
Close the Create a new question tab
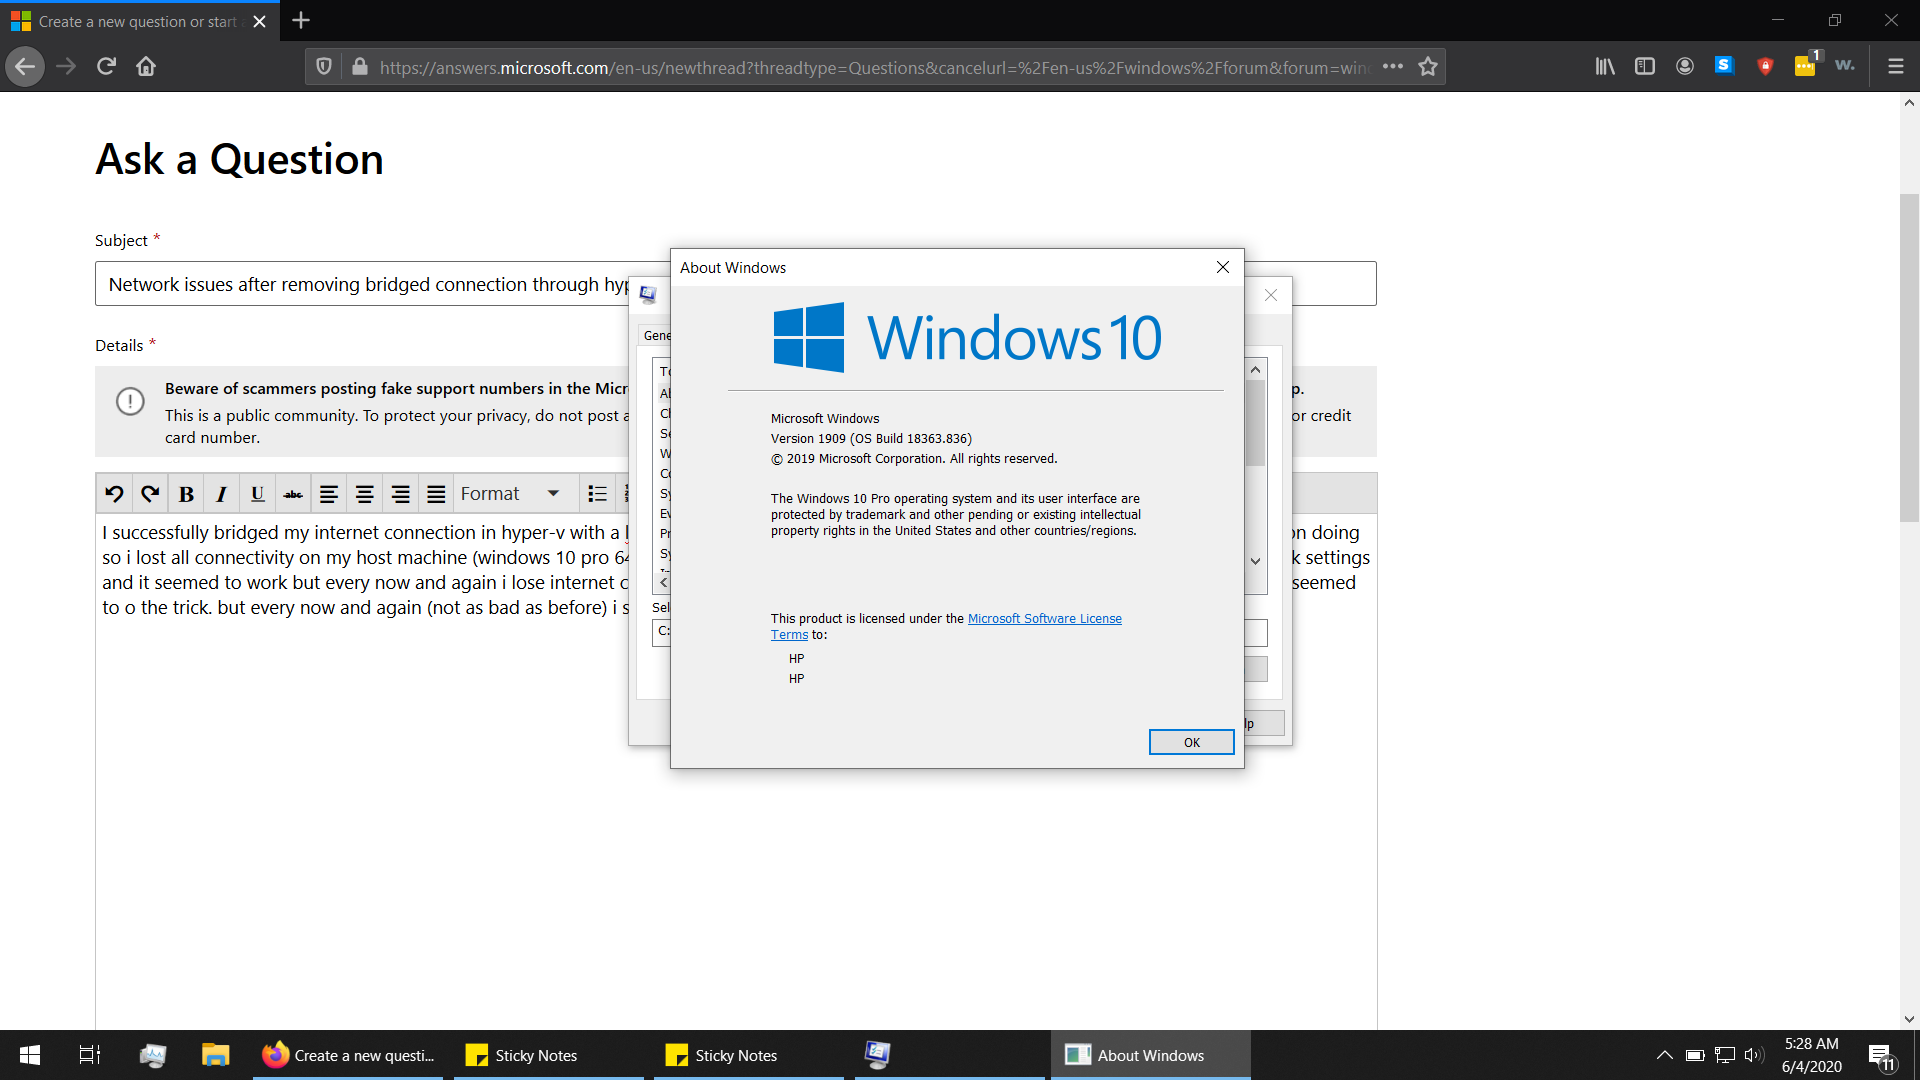click(x=260, y=21)
